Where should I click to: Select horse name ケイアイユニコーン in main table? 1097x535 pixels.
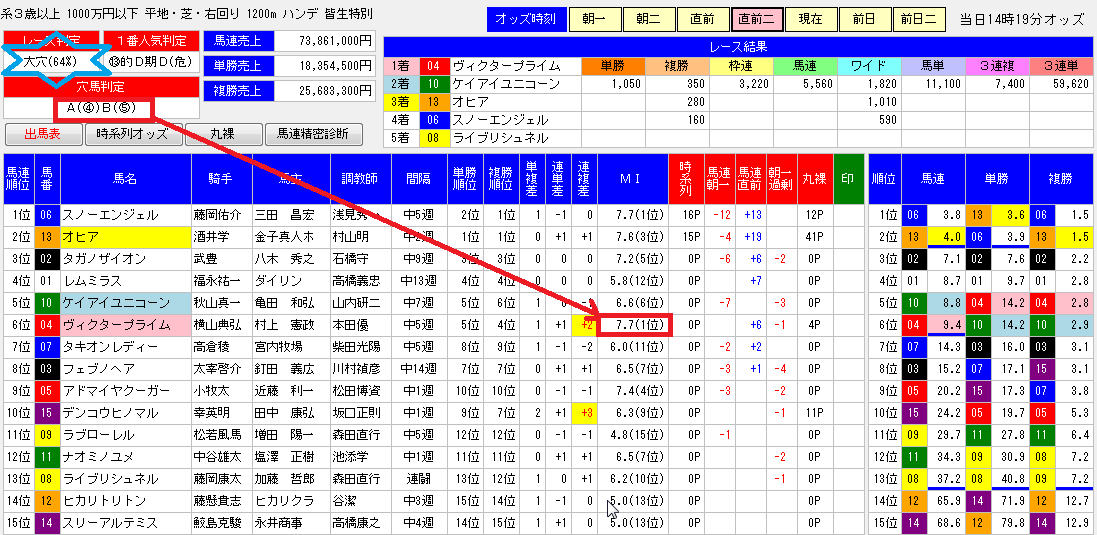[125, 303]
